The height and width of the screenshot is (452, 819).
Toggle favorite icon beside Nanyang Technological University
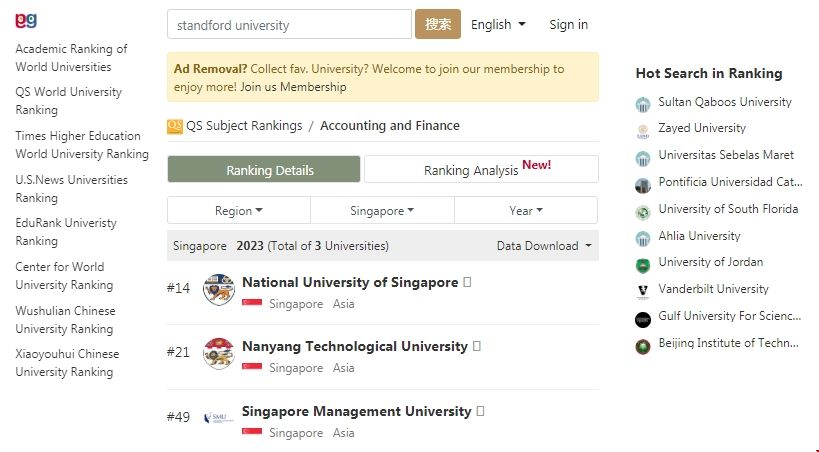477,346
